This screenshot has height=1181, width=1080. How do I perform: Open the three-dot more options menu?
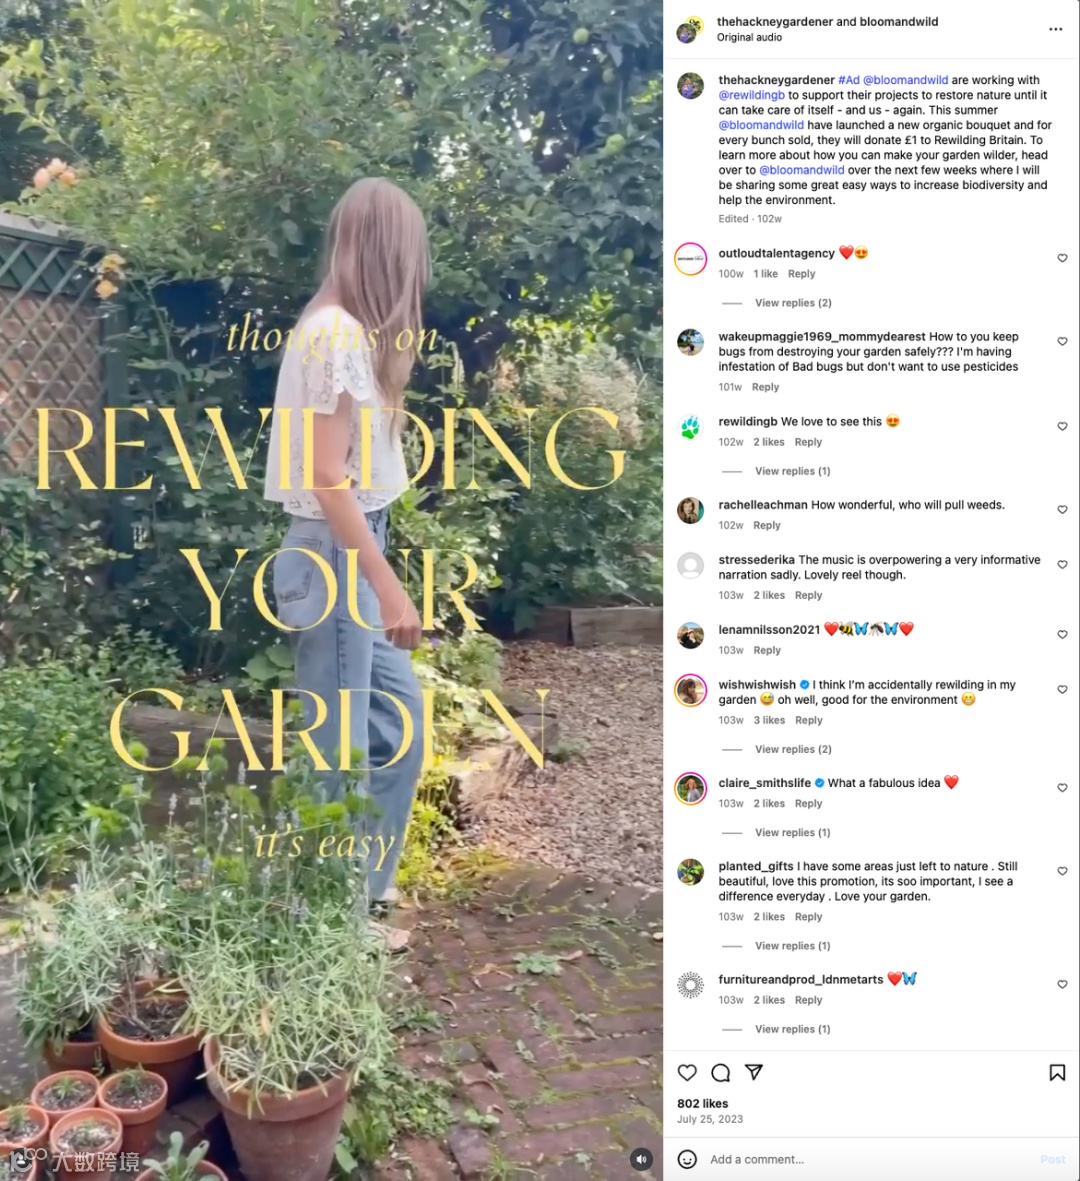pyautogui.click(x=1055, y=29)
